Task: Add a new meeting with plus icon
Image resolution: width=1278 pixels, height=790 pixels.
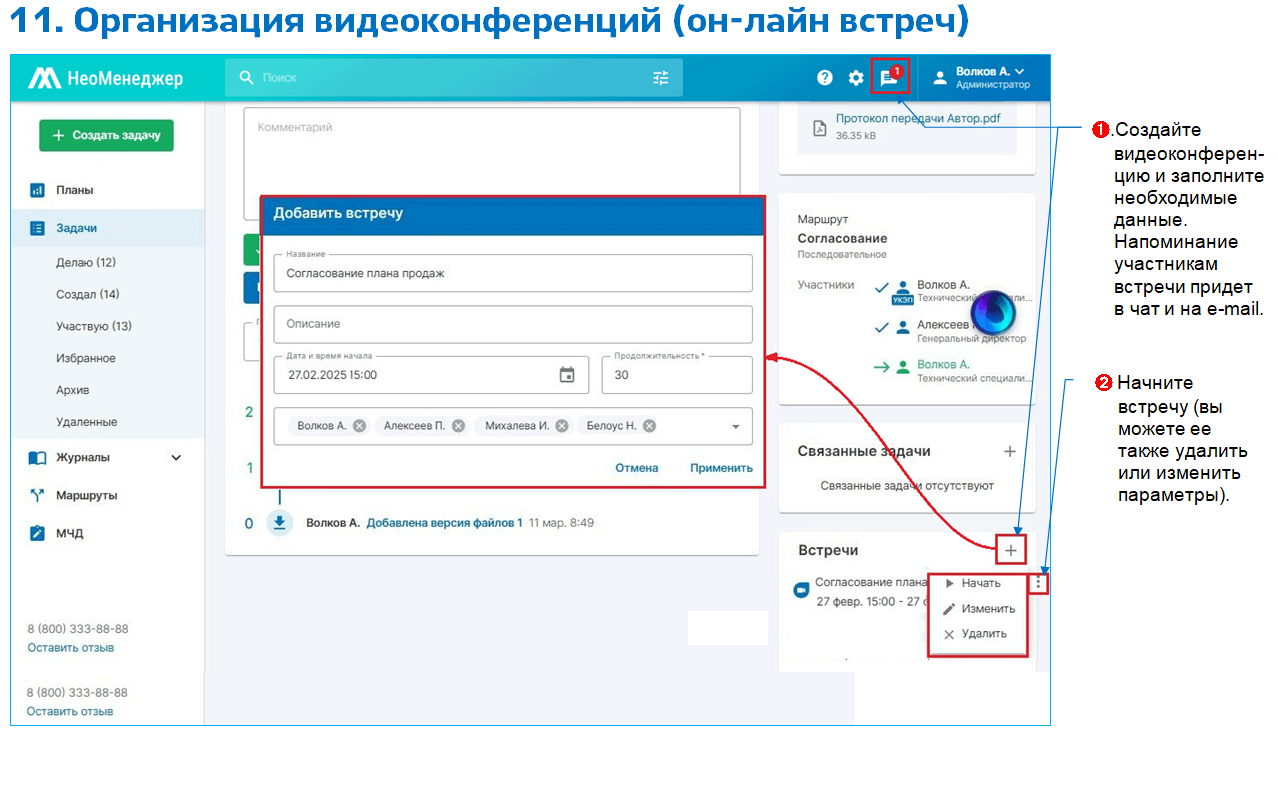Action: (x=1011, y=549)
